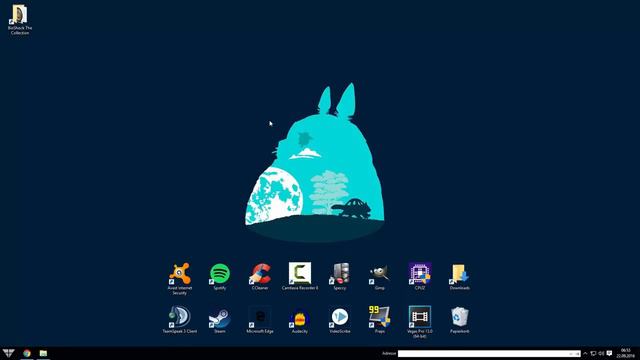Select the CCleaner desktop icon
The width and height of the screenshot is (640, 360).
coord(260,276)
